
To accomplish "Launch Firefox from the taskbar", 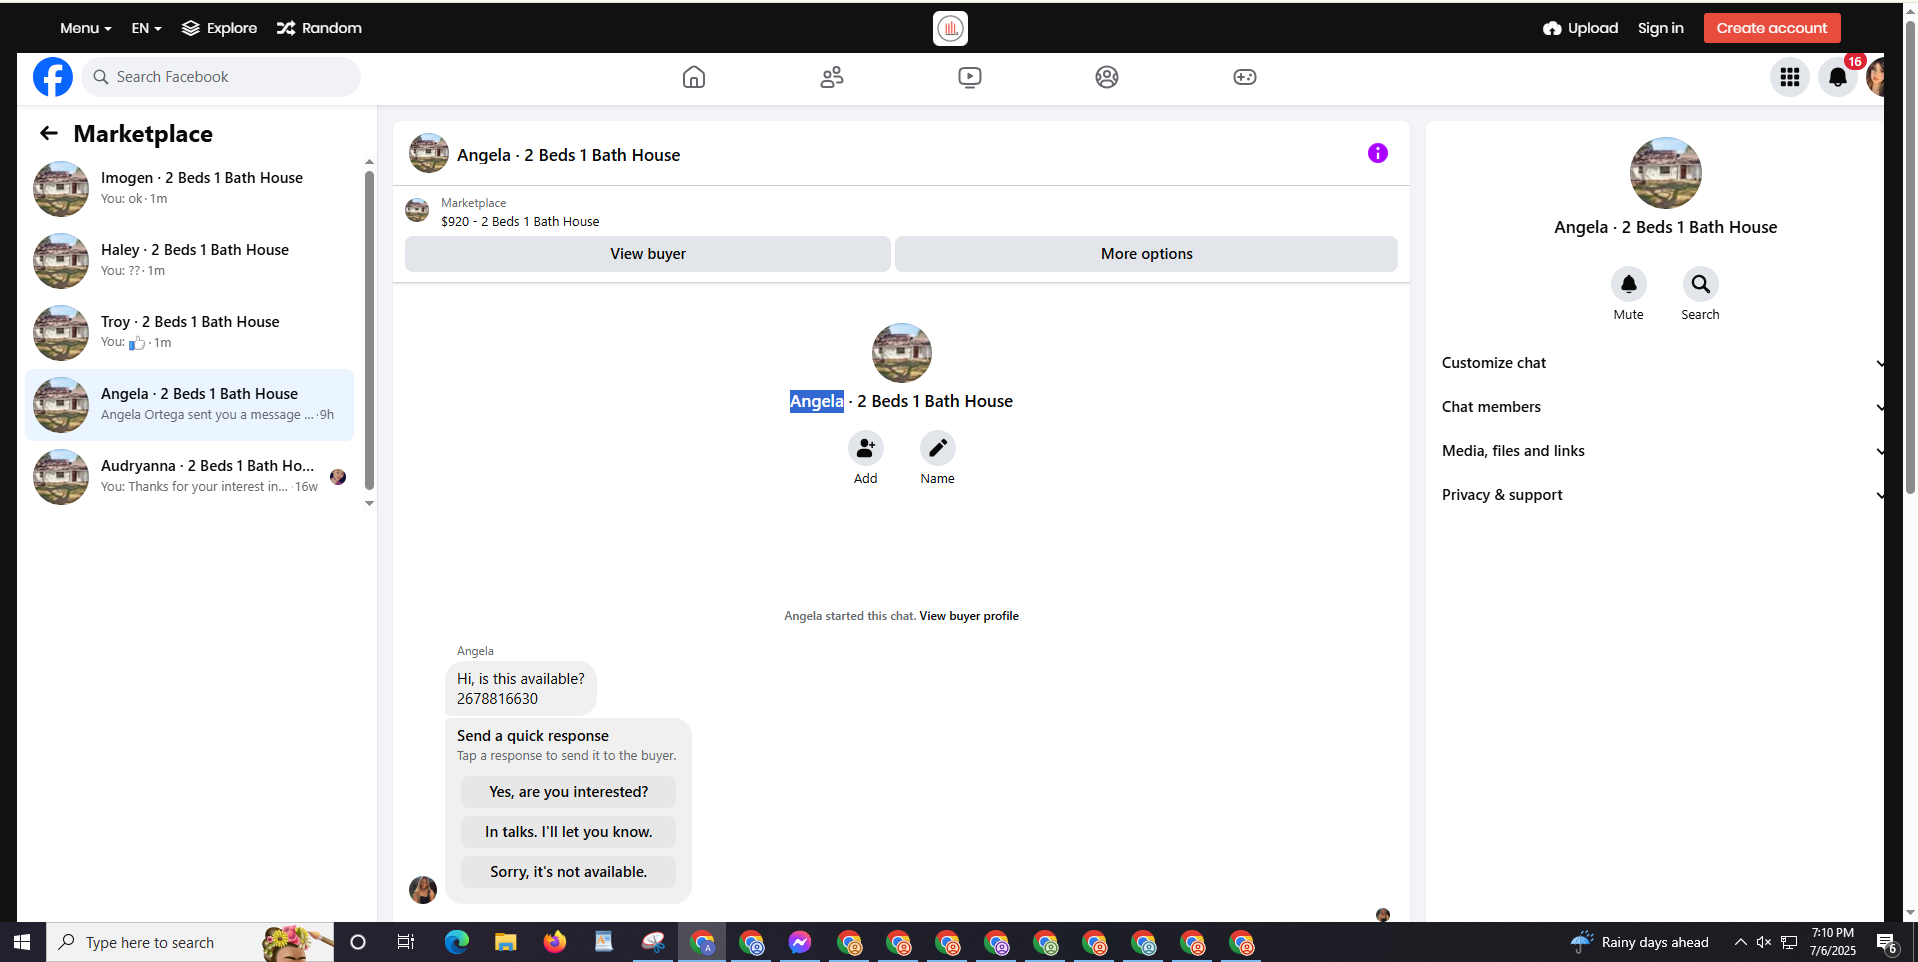I will click(x=554, y=942).
